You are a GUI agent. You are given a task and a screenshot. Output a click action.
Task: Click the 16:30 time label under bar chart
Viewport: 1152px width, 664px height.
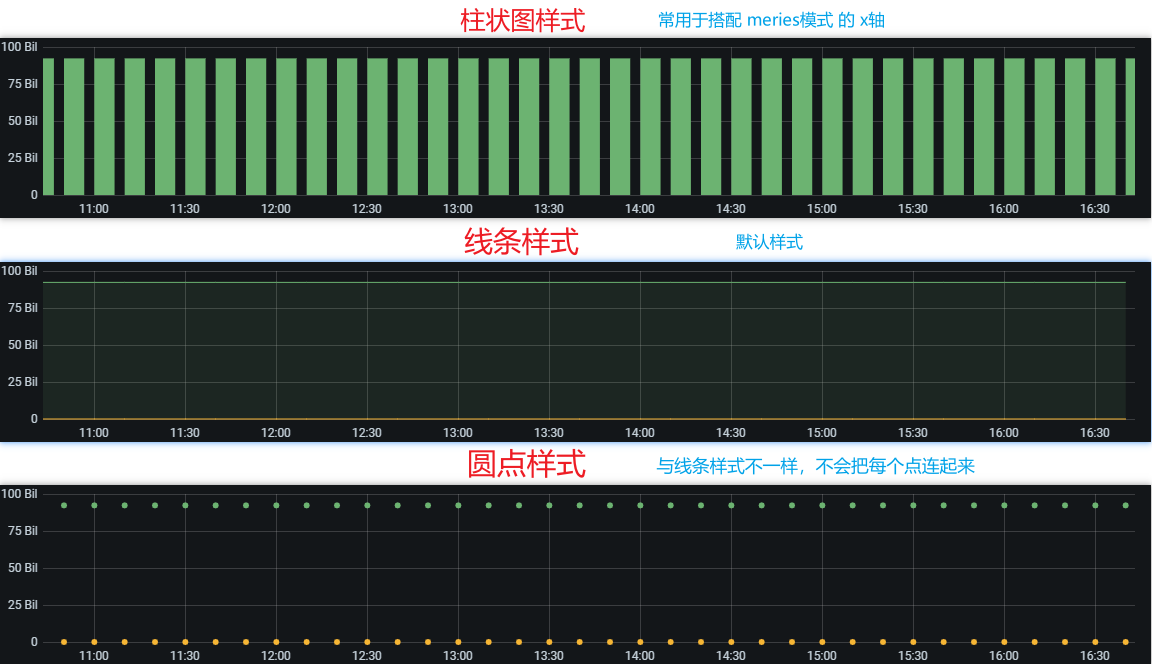tap(1095, 209)
